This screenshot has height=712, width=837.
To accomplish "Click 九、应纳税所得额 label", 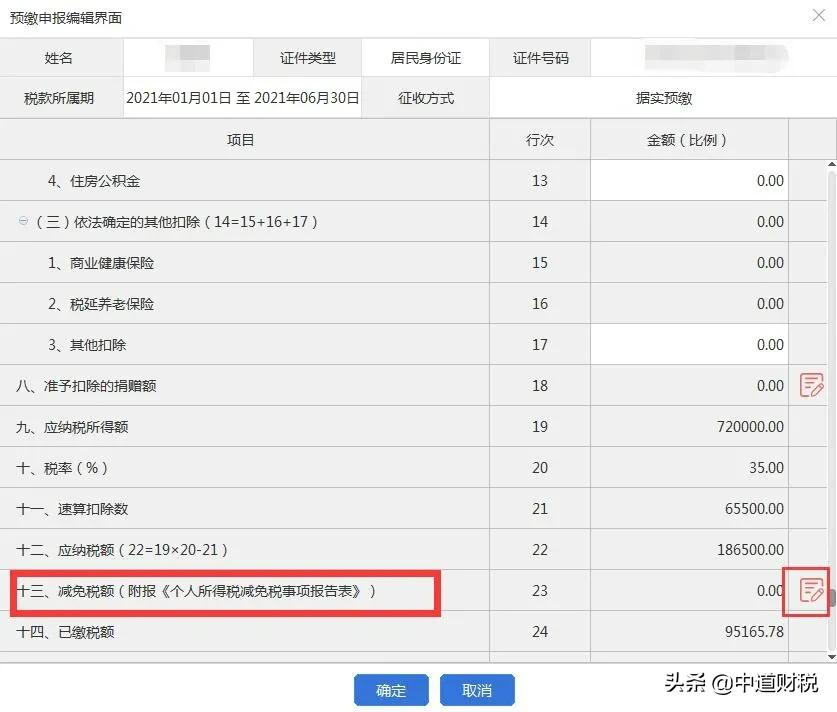I will [72, 426].
